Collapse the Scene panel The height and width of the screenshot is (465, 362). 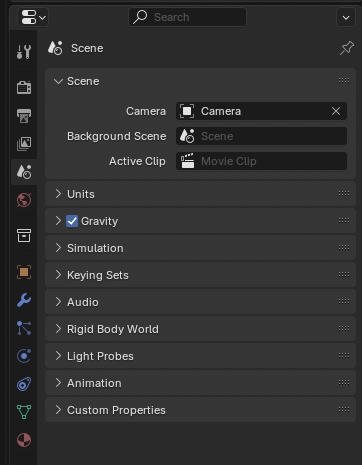(200, 81)
